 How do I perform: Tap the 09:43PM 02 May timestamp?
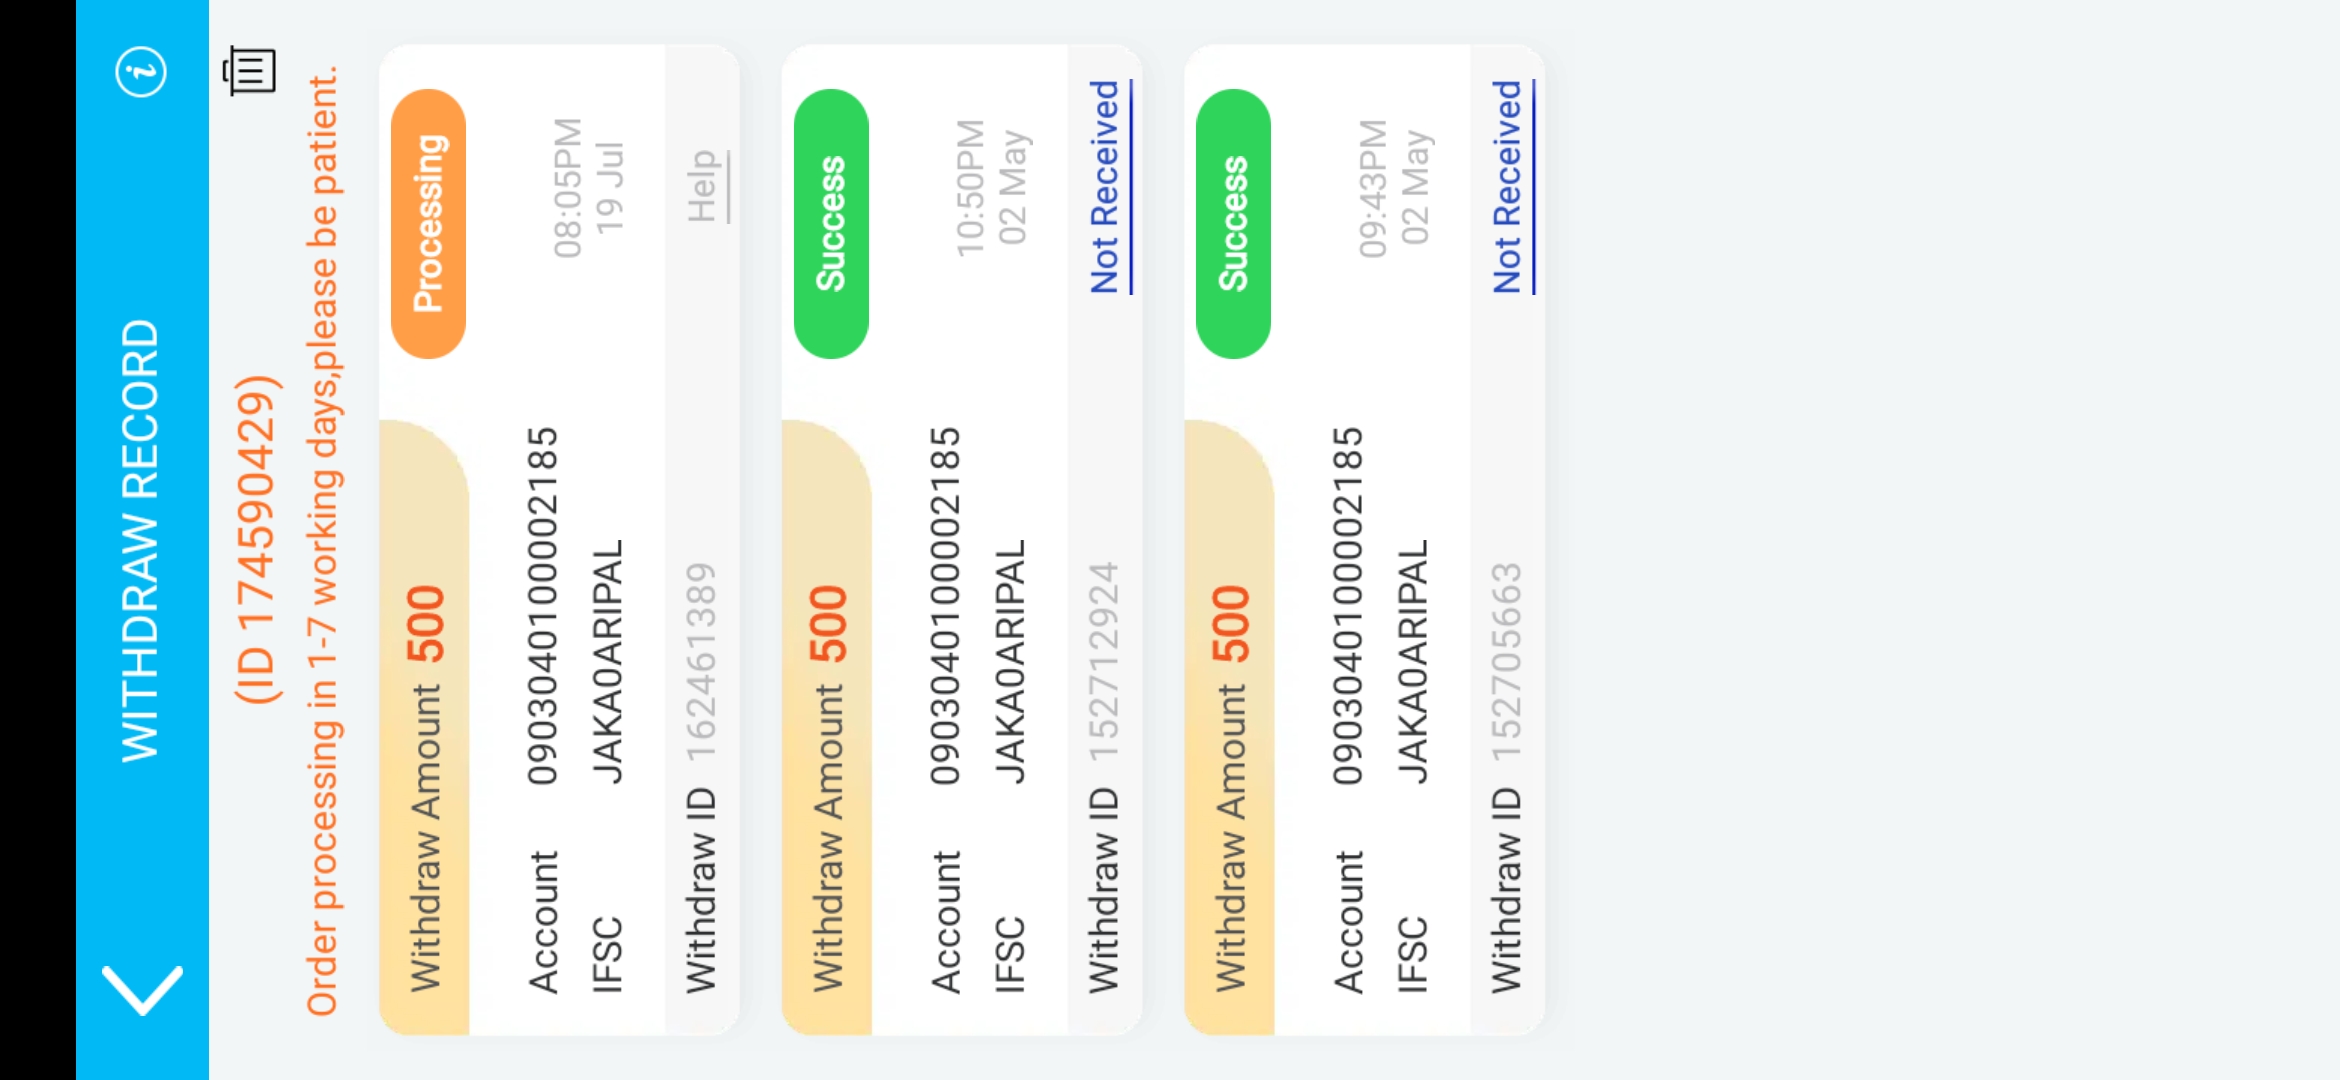(1393, 187)
